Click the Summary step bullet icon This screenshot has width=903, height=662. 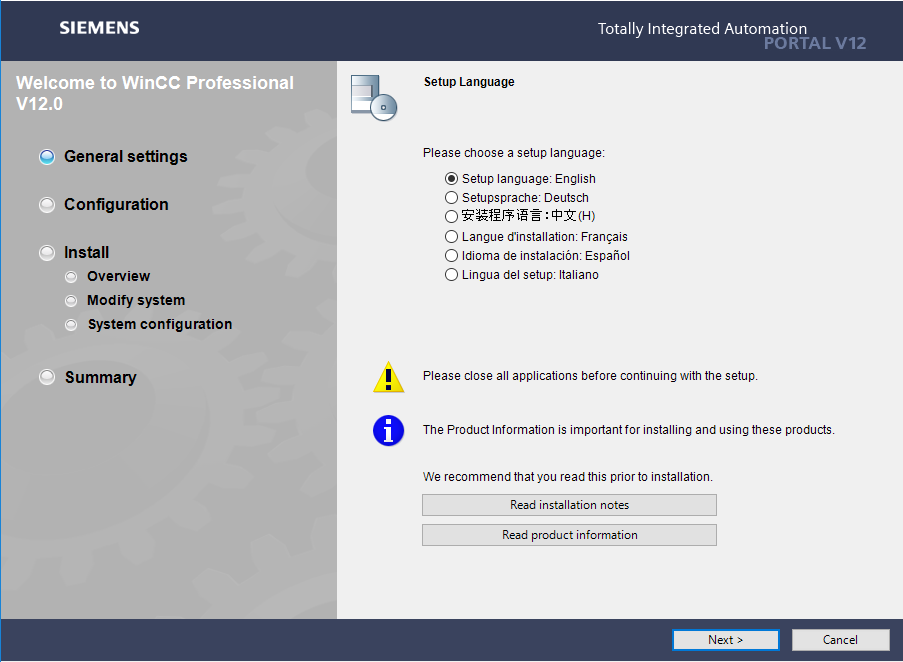[47, 378]
